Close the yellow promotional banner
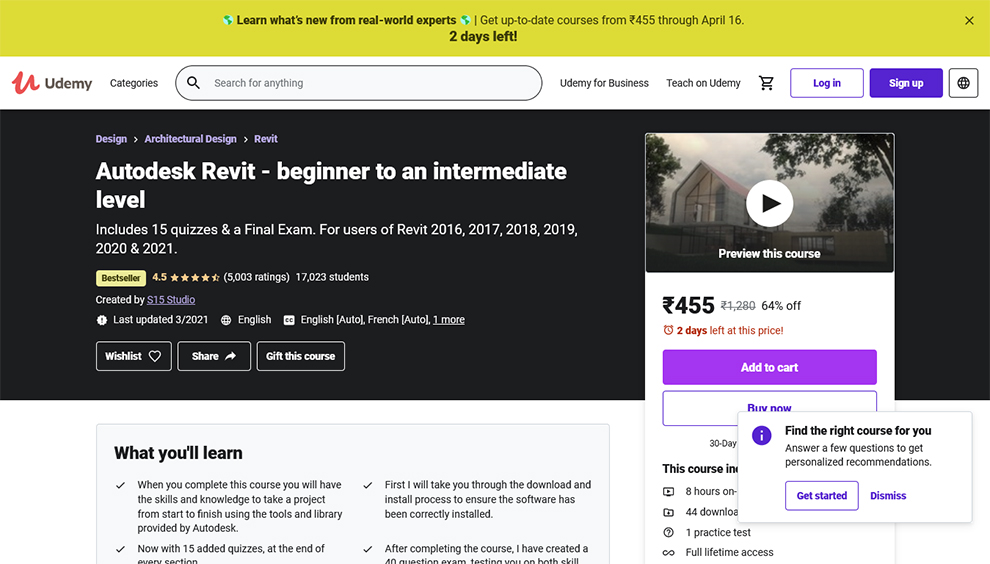The image size is (990, 564). (x=969, y=21)
